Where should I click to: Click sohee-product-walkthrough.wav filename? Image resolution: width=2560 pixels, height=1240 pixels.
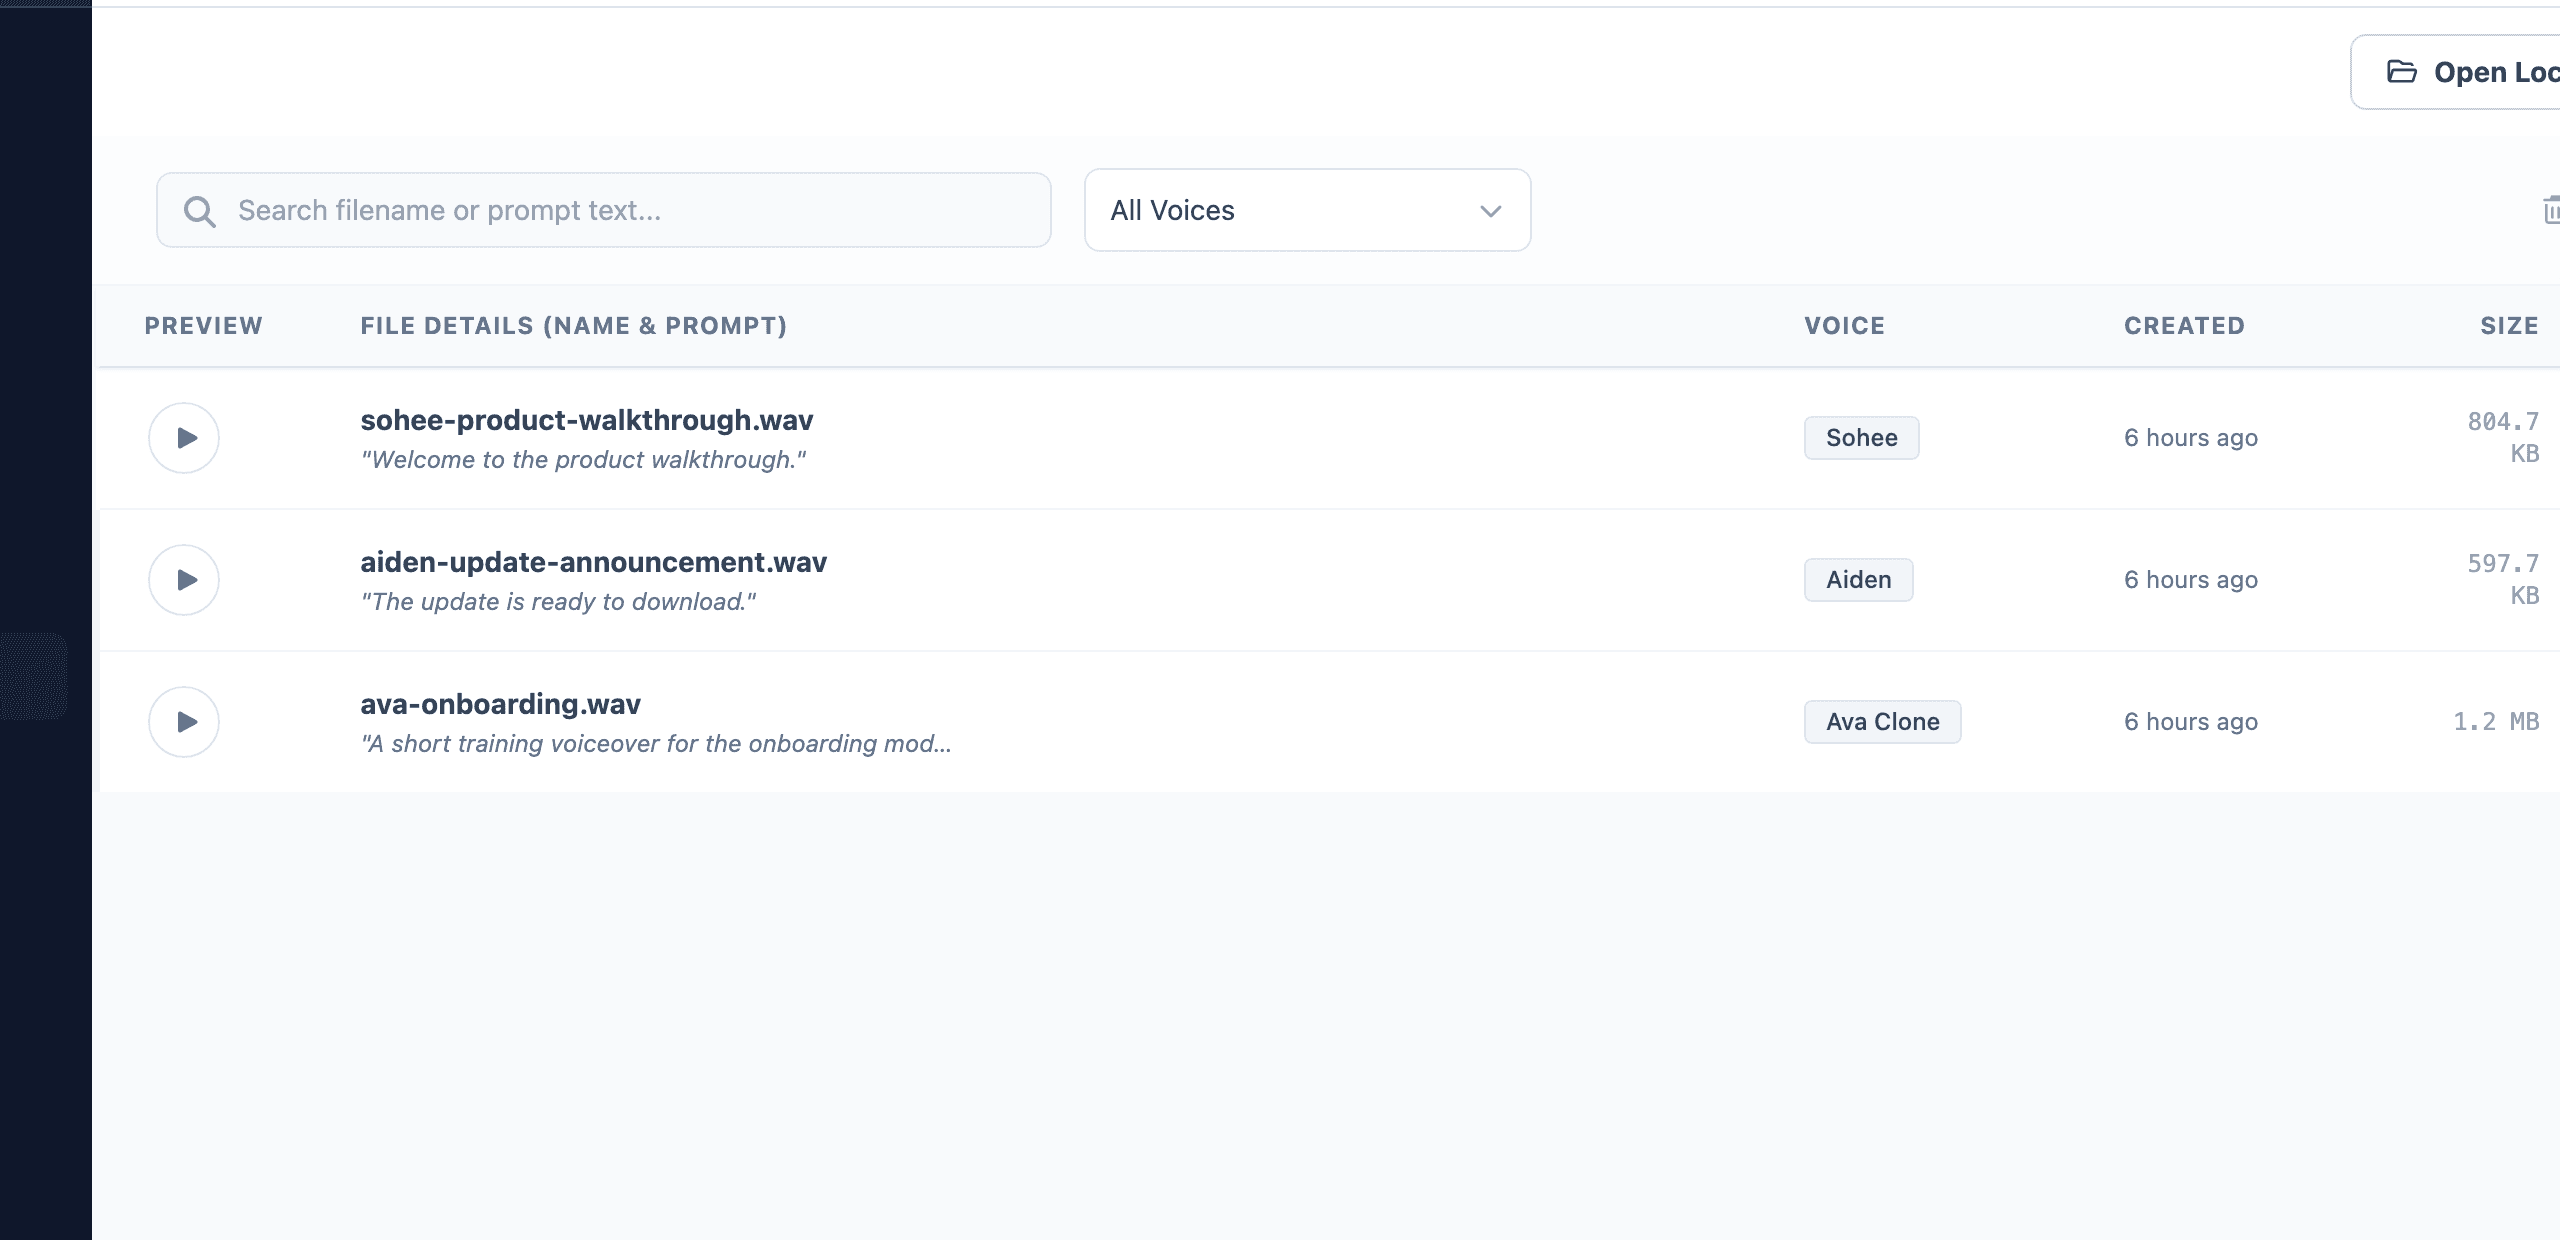587,420
